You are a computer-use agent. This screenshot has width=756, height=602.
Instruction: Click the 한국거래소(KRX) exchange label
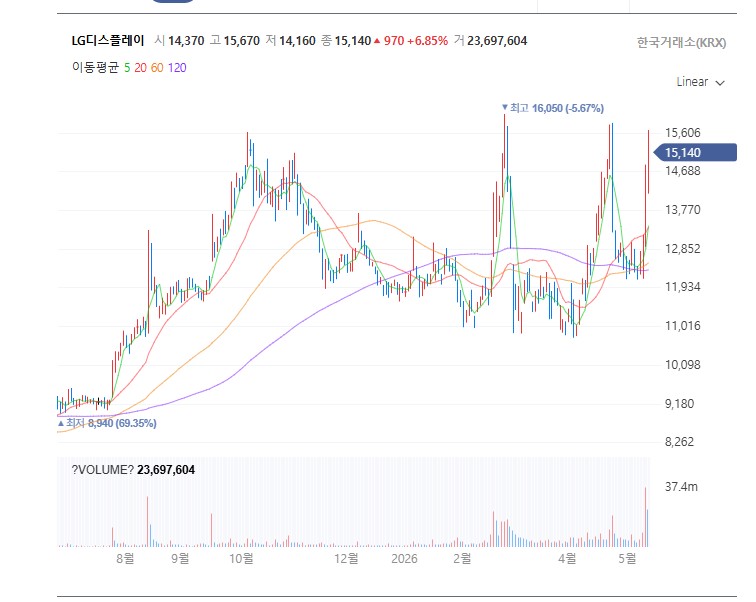point(681,42)
